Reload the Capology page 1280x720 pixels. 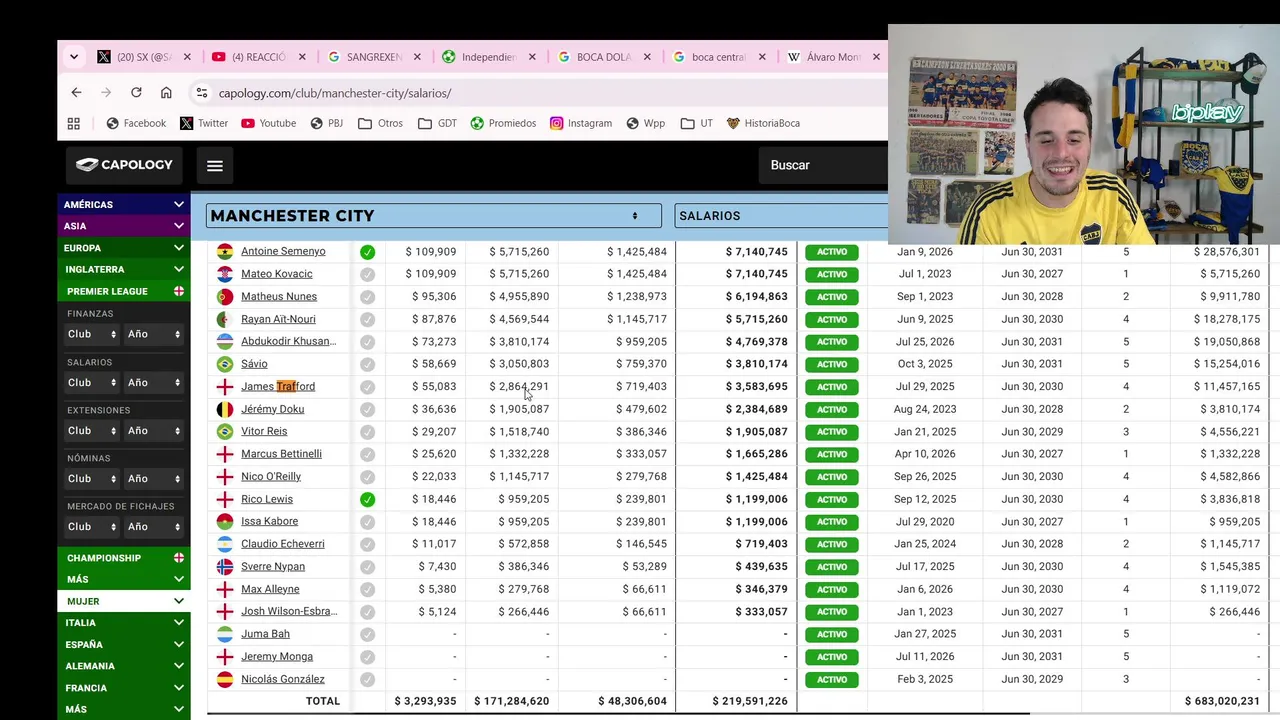(x=136, y=93)
